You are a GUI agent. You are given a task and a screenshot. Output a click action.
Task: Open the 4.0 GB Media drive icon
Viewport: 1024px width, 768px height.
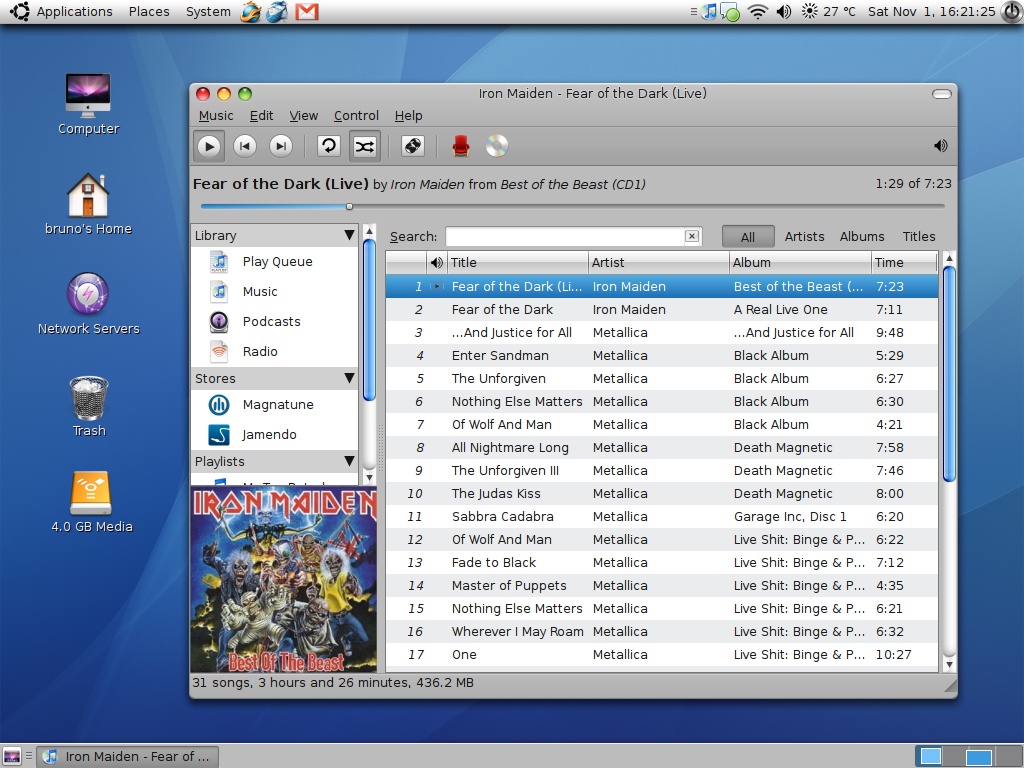[91, 502]
